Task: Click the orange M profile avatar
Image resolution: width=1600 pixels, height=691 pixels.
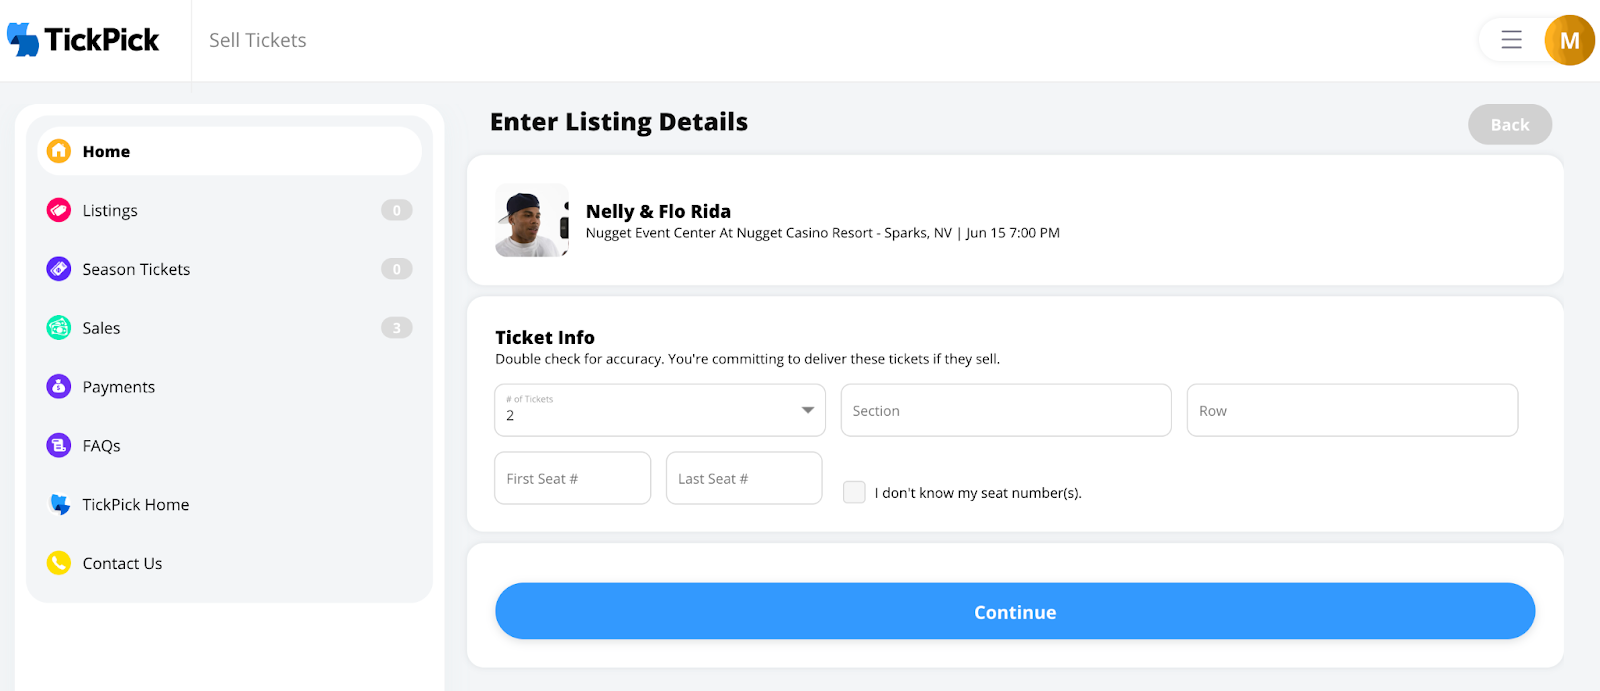Action: coord(1569,40)
